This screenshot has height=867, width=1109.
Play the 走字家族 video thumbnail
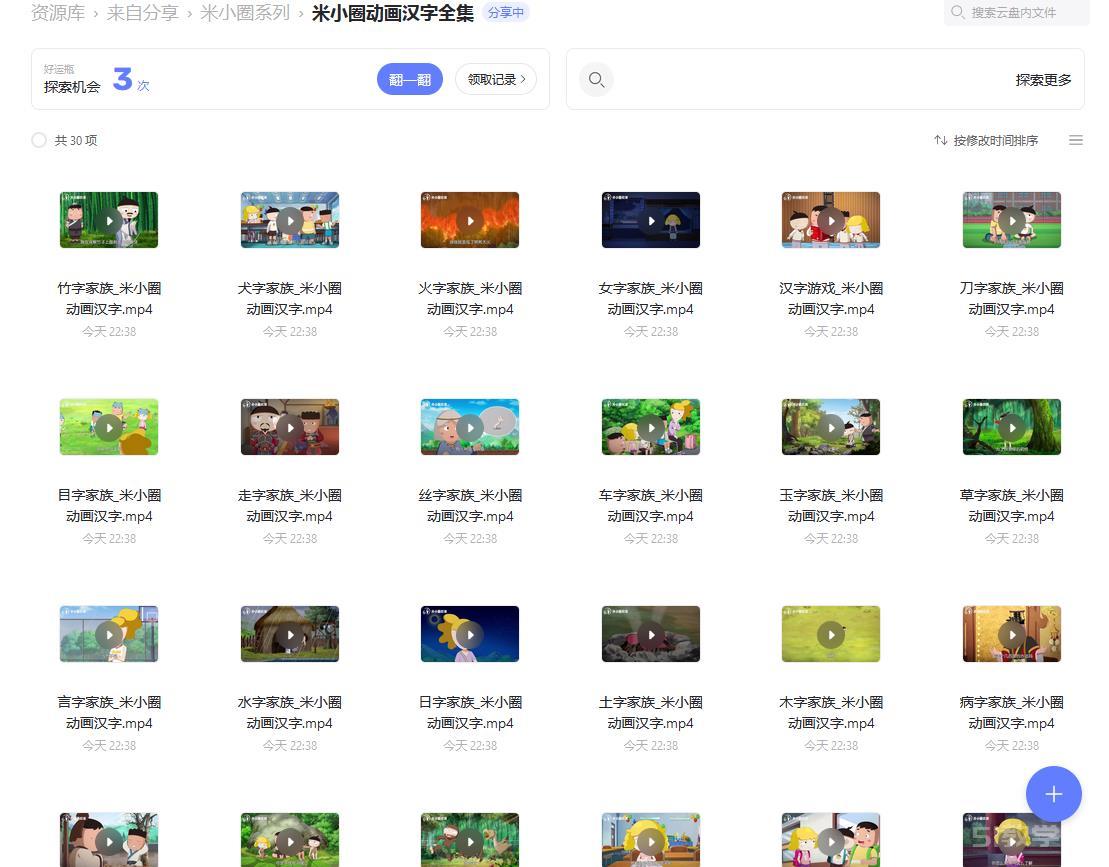(290, 427)
